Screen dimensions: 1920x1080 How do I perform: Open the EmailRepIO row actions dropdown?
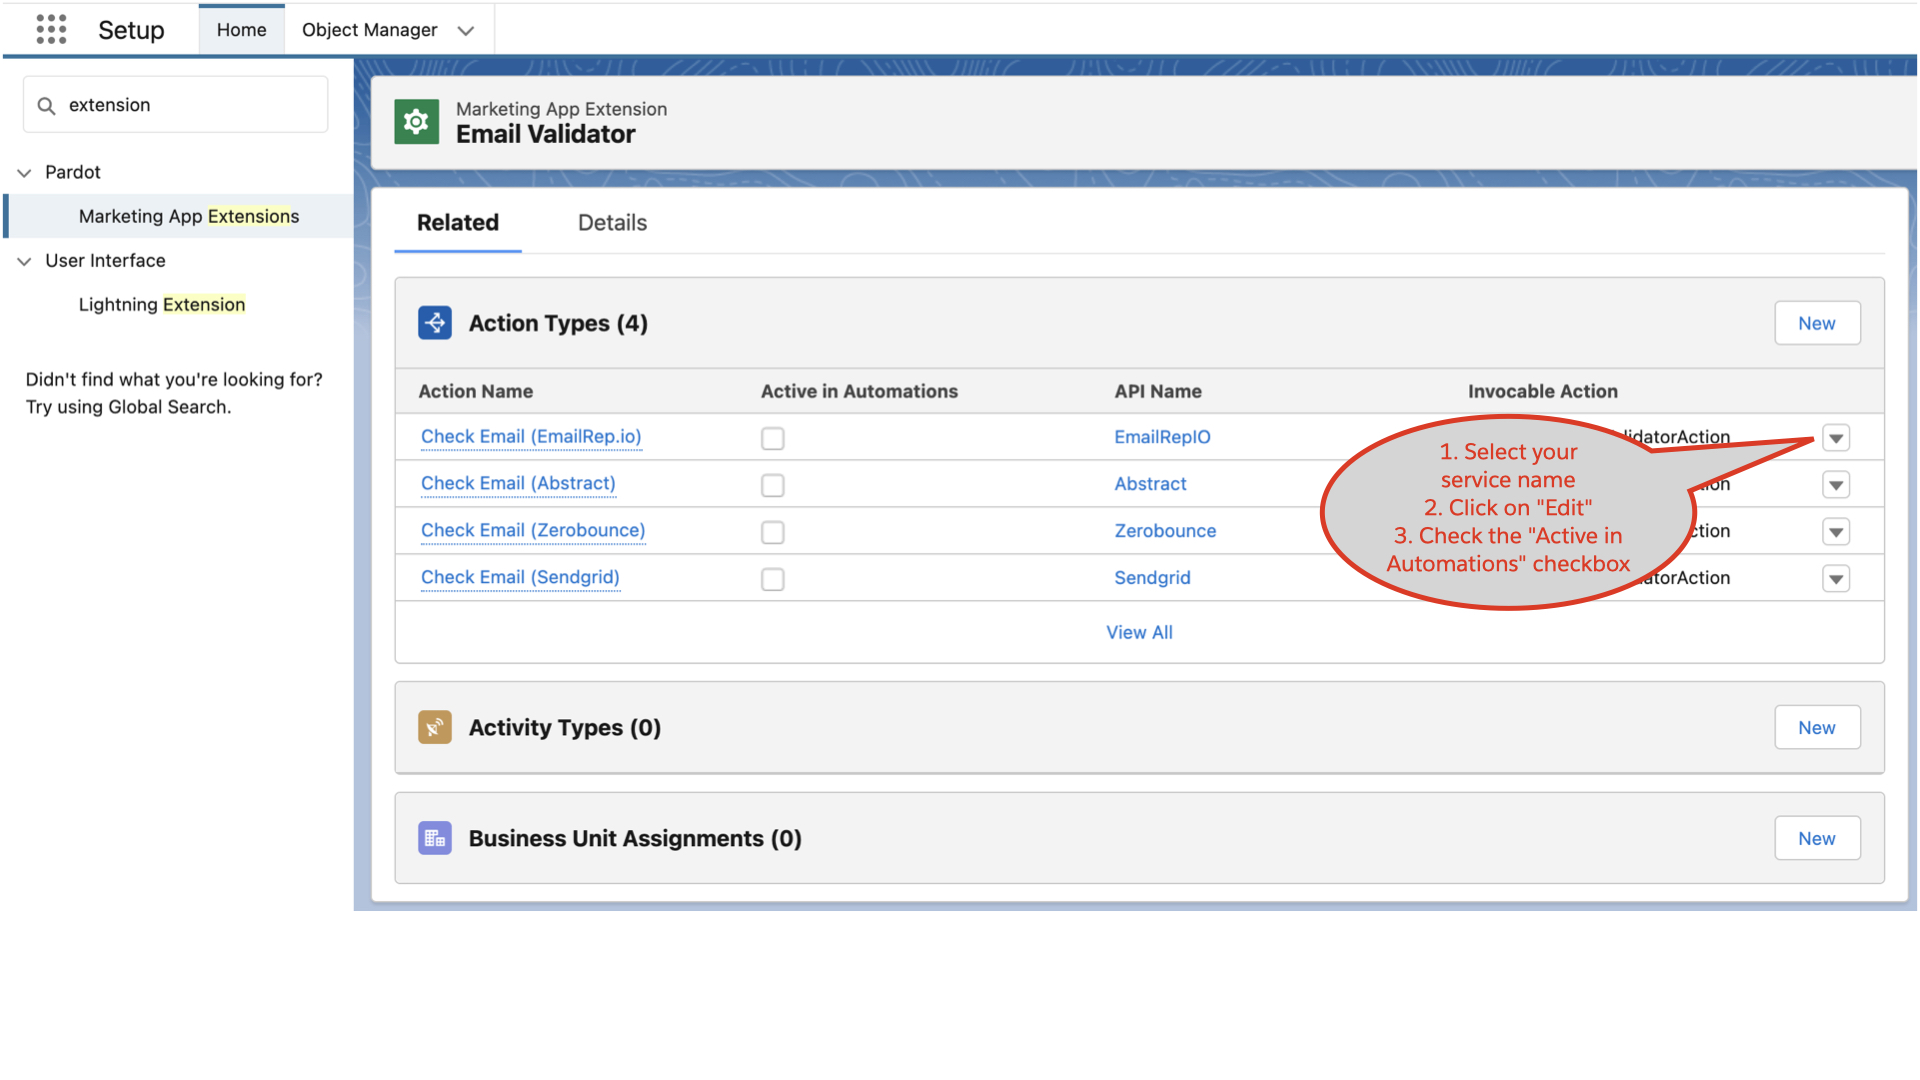click(x=1836, y=438)
